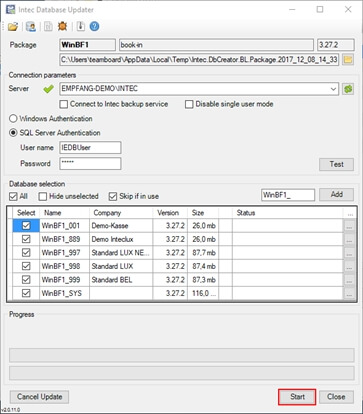Uncheck the WinBF1_889 row checkbox

click(x=26, y=239)
